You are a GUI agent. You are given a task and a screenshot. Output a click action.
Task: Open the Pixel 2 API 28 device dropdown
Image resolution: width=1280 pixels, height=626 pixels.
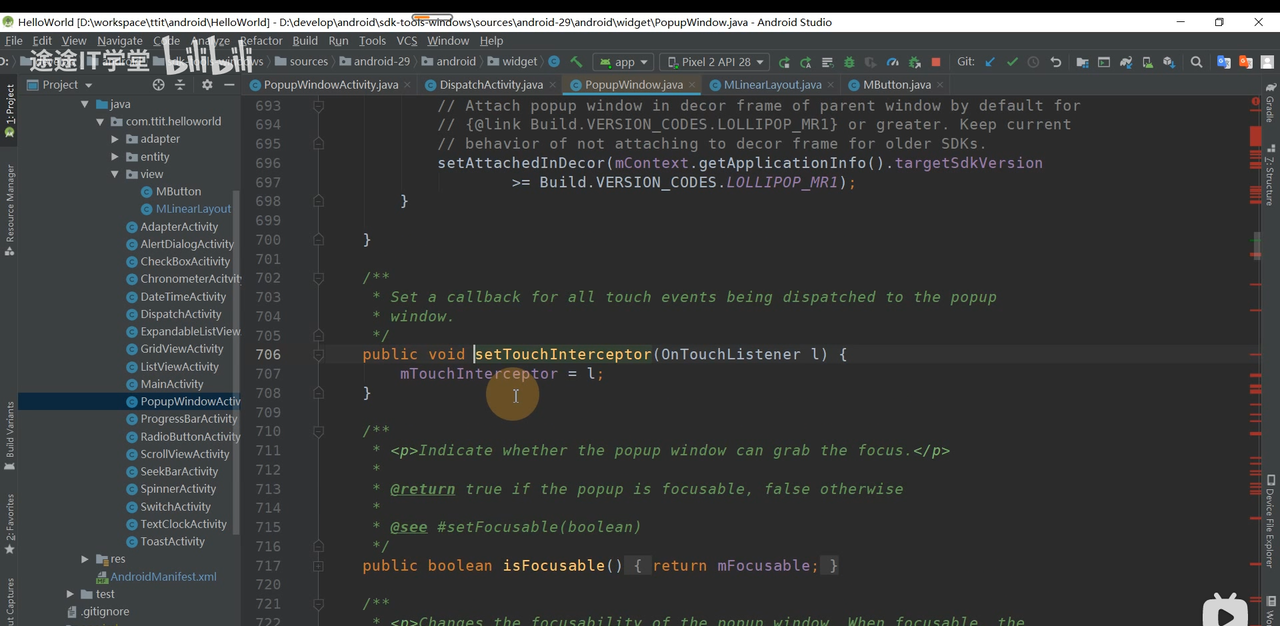714,62
